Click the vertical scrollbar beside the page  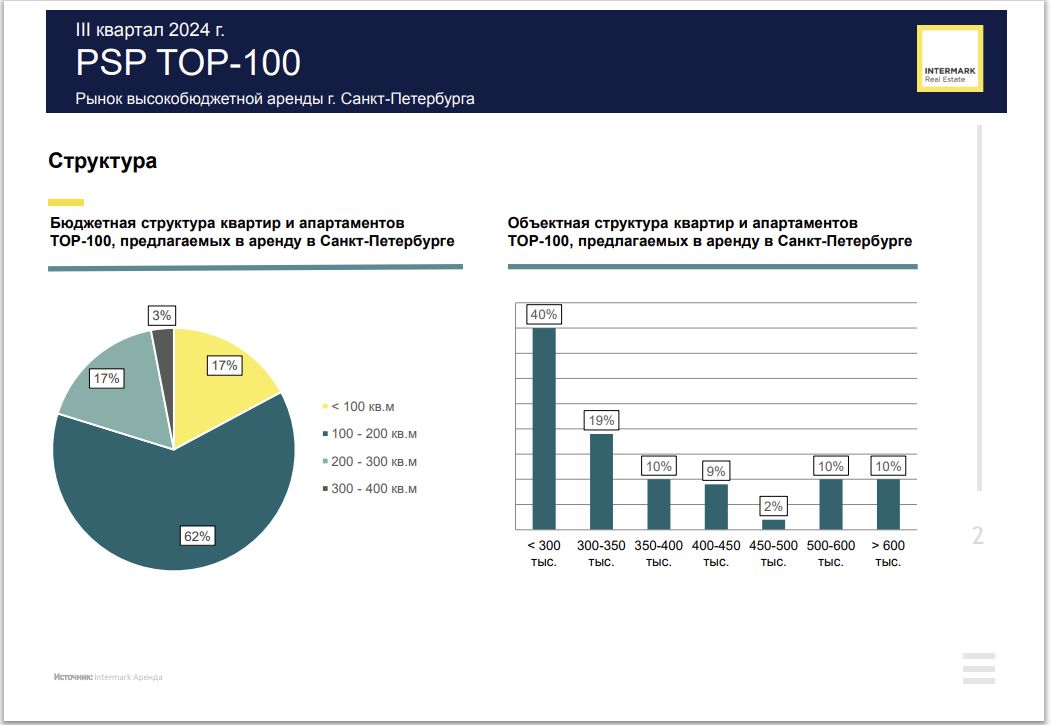click(x=979, y=308)
